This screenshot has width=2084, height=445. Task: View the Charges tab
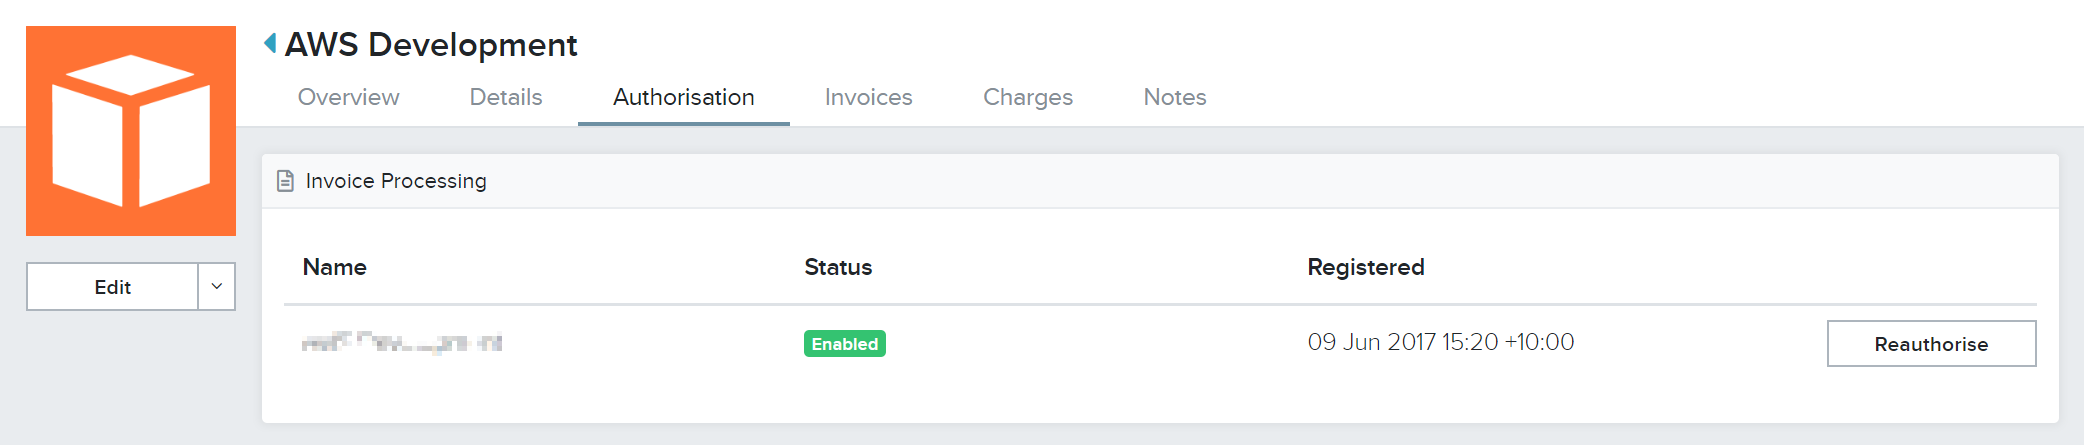pos(1028,97)
